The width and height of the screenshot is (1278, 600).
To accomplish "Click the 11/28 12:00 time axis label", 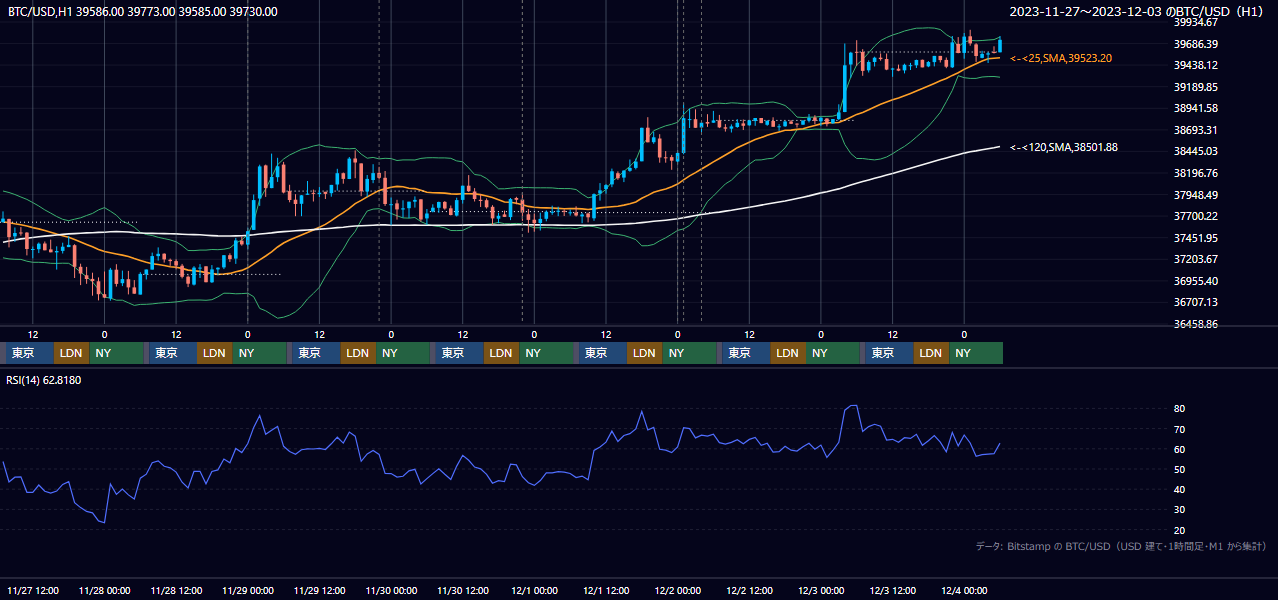I will [176, 591].
